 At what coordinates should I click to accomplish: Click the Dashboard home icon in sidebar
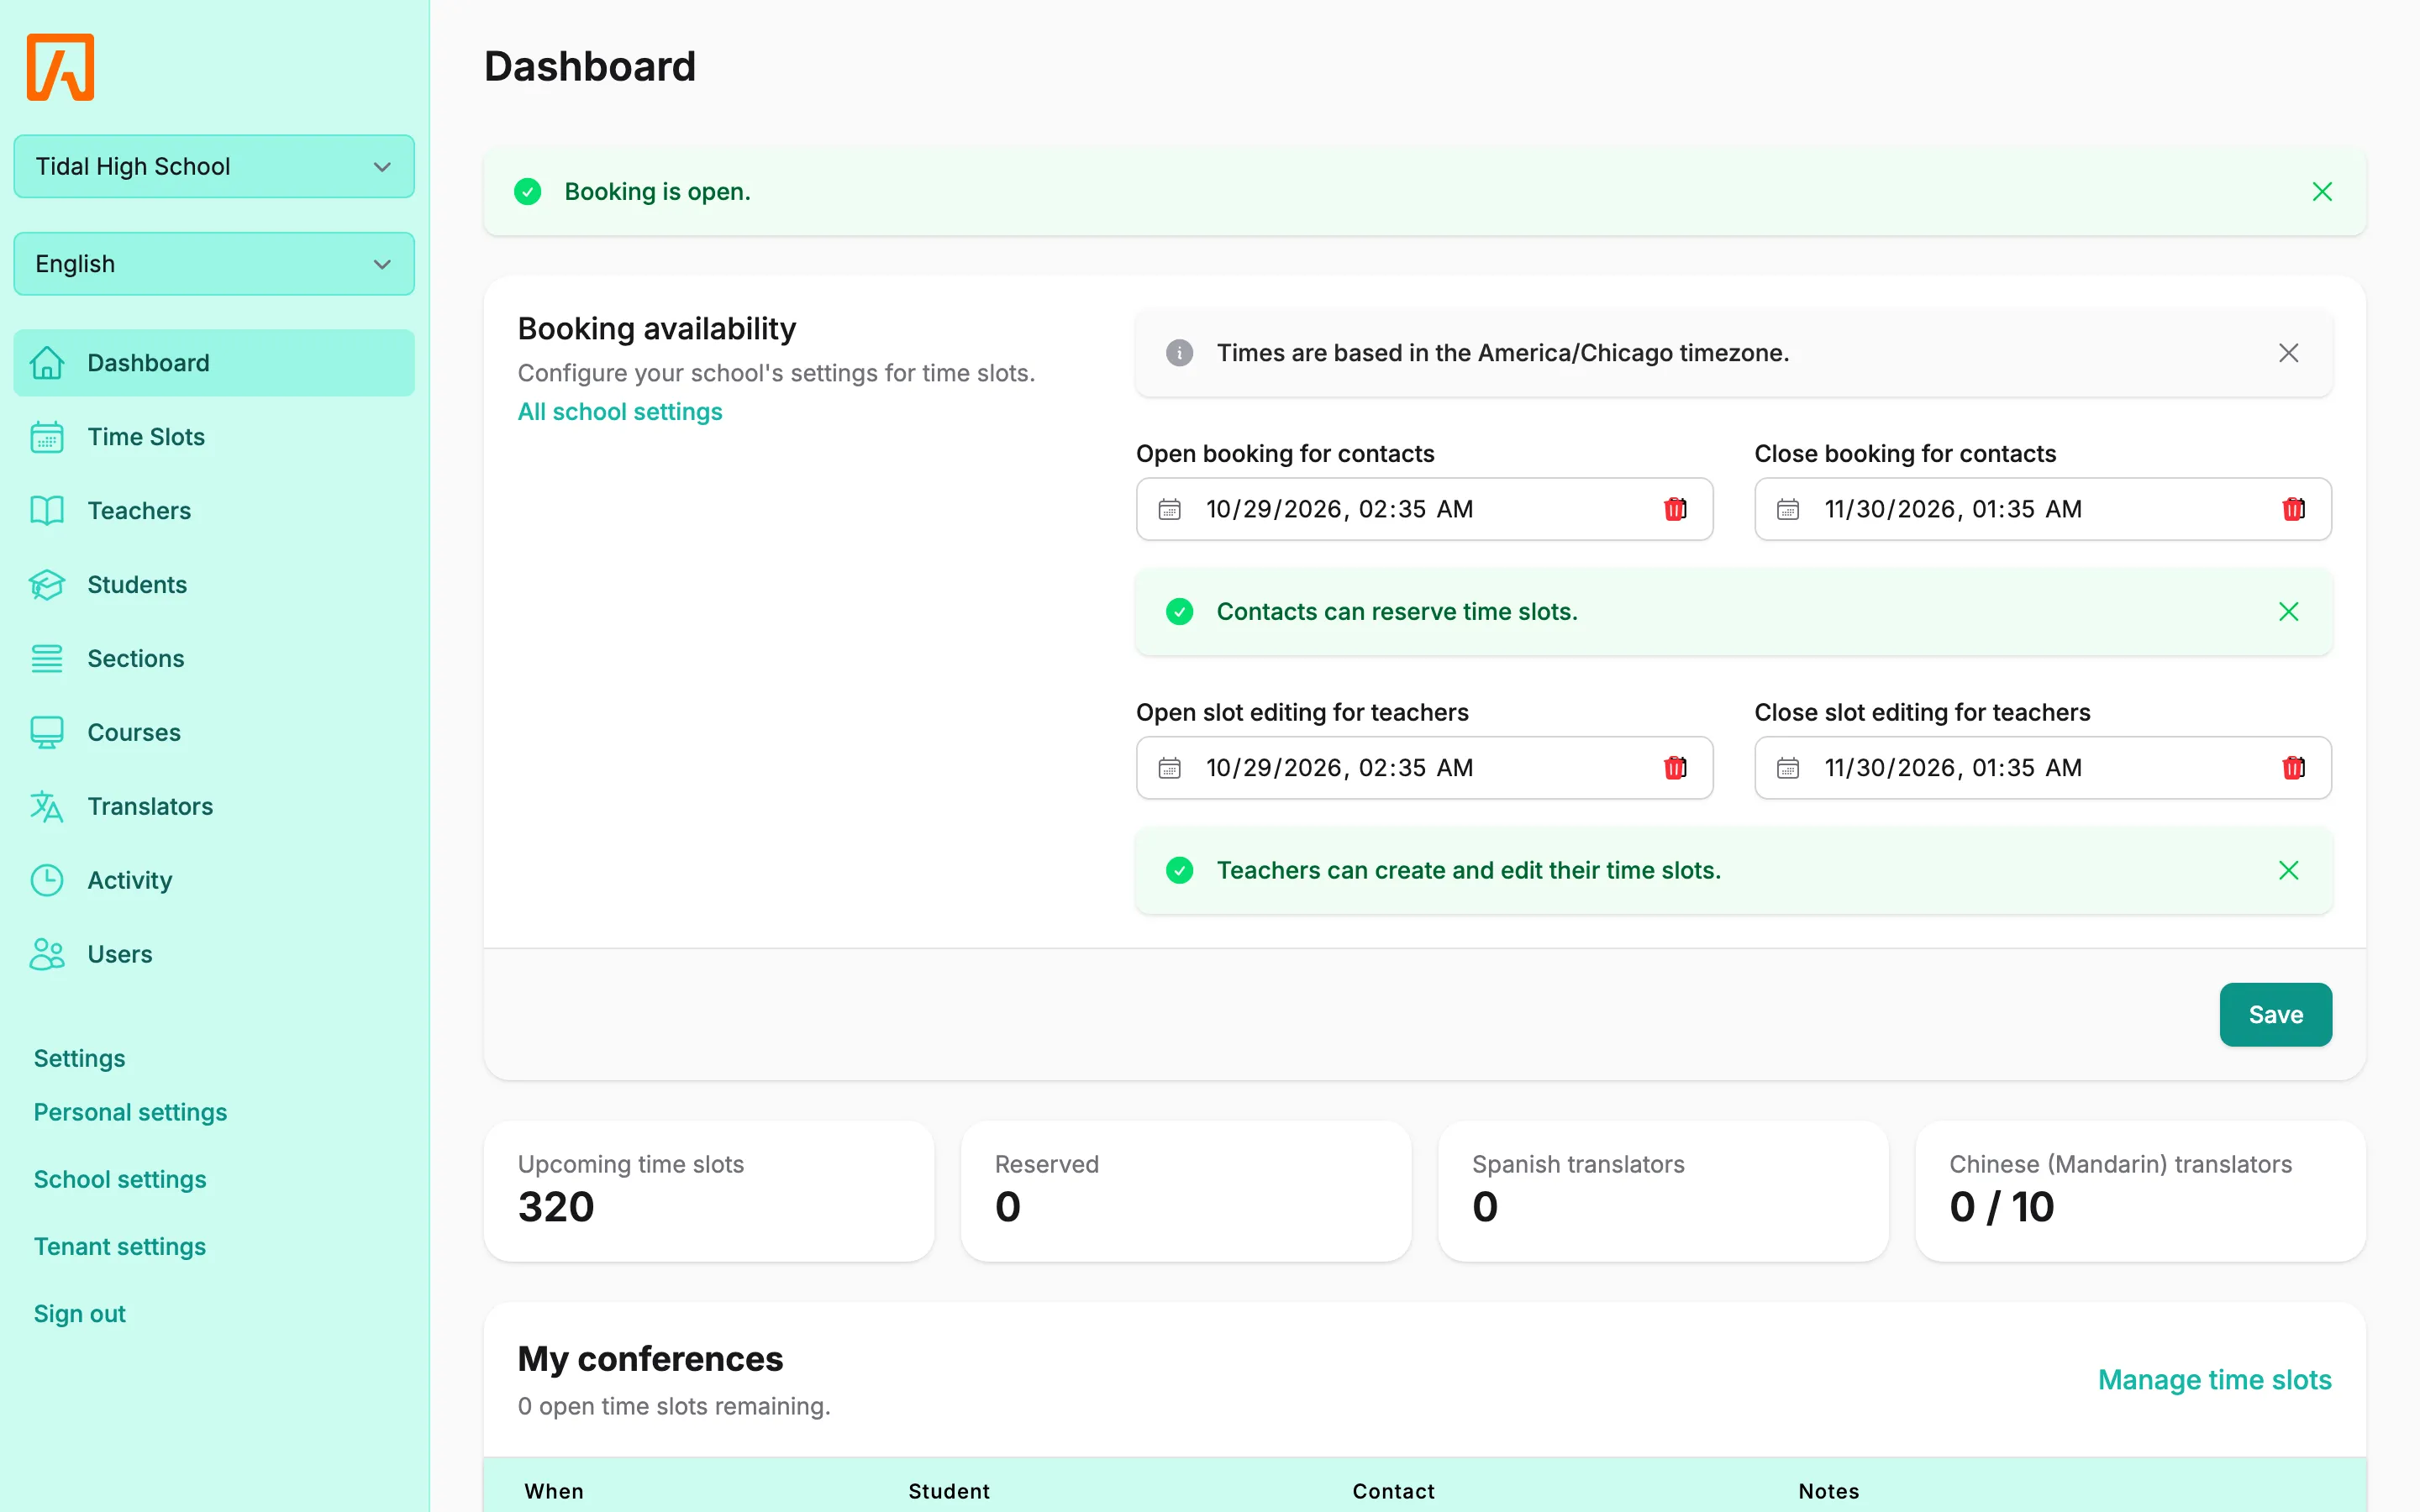tap(47, 363)
